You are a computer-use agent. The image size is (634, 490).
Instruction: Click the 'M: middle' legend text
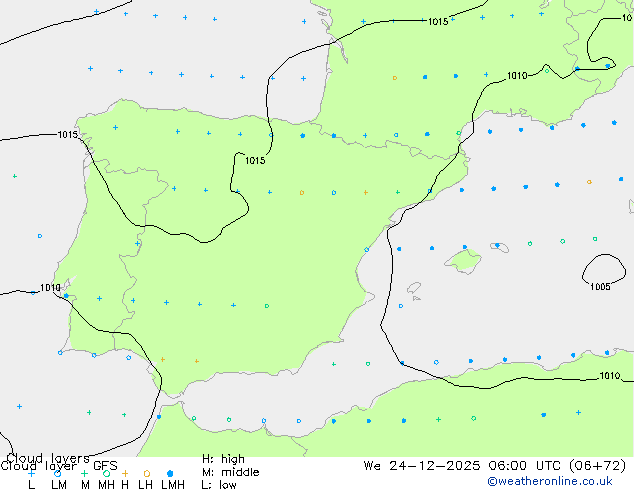click(x=230, y=472)
